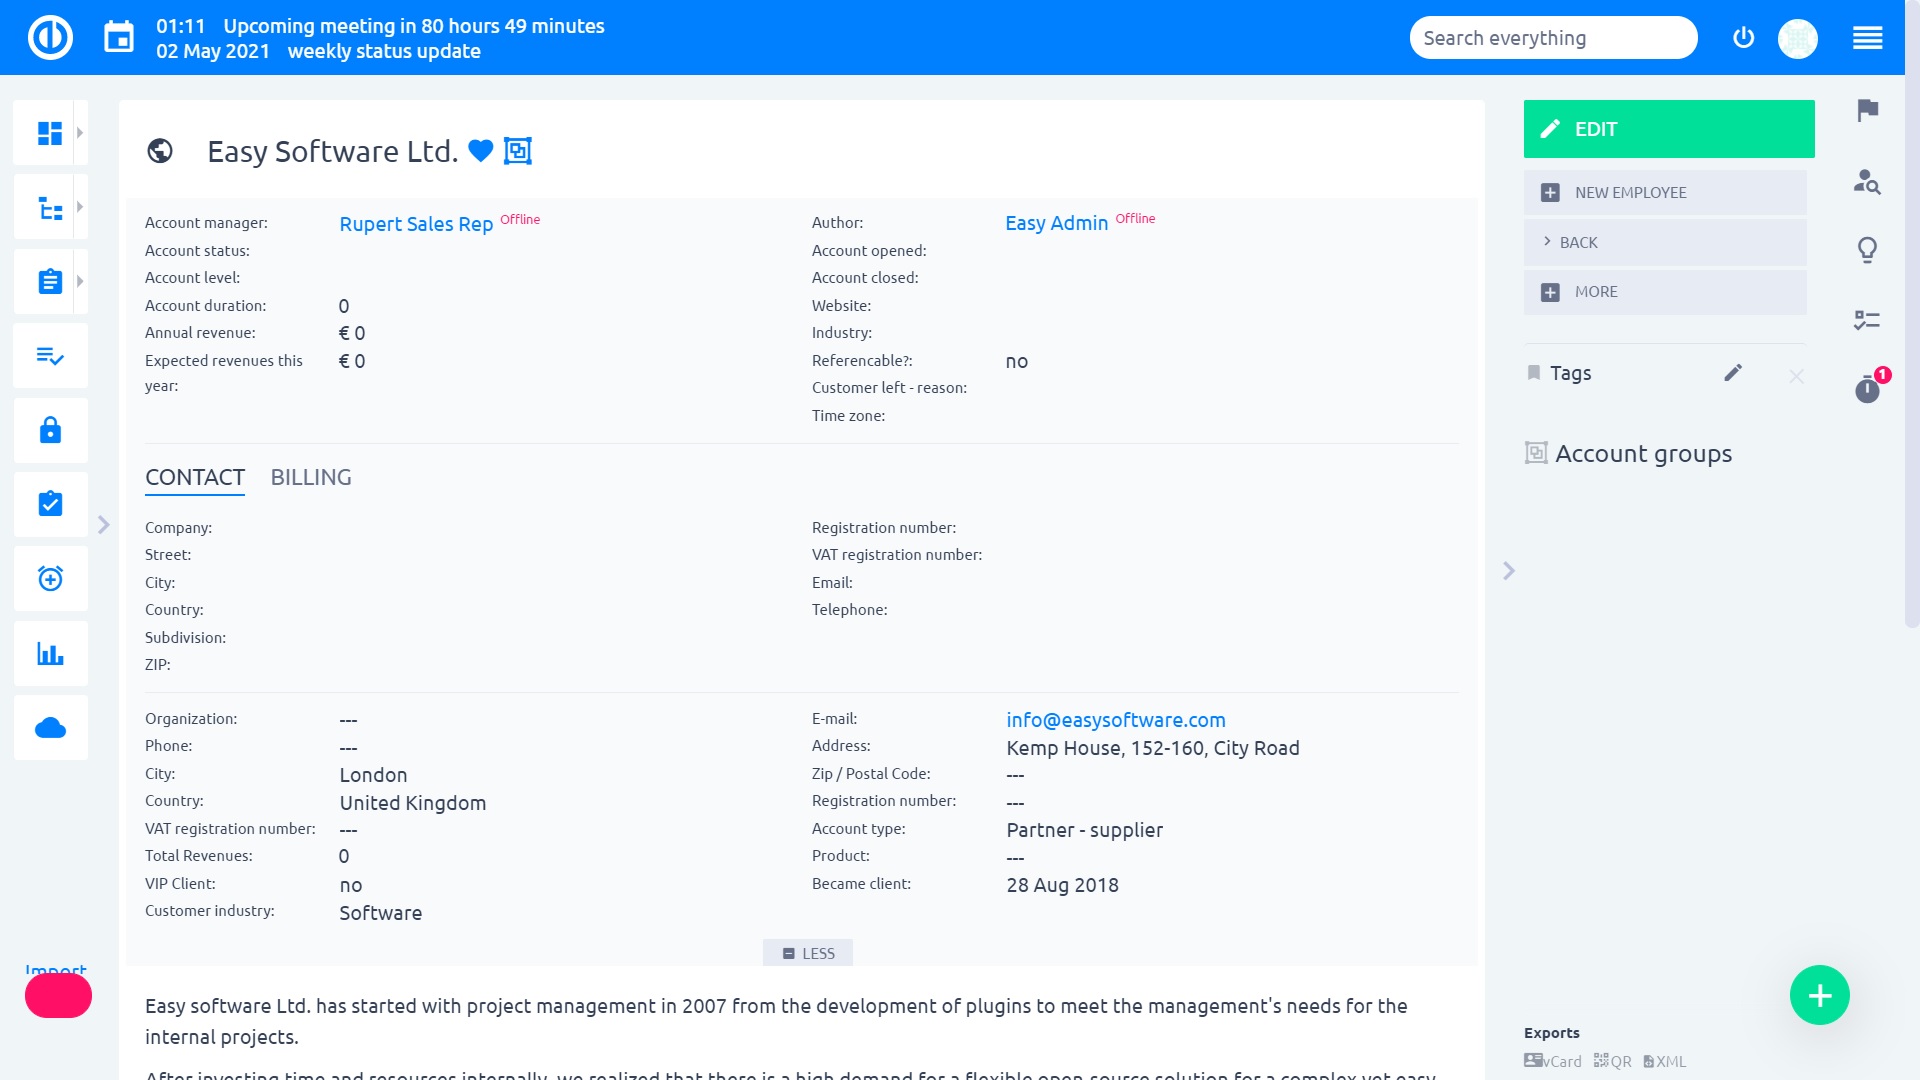Click the lock icon in the left sidebar
Image resolution: width=1920 pixels, height=1080 pixels.
(50, 430)
